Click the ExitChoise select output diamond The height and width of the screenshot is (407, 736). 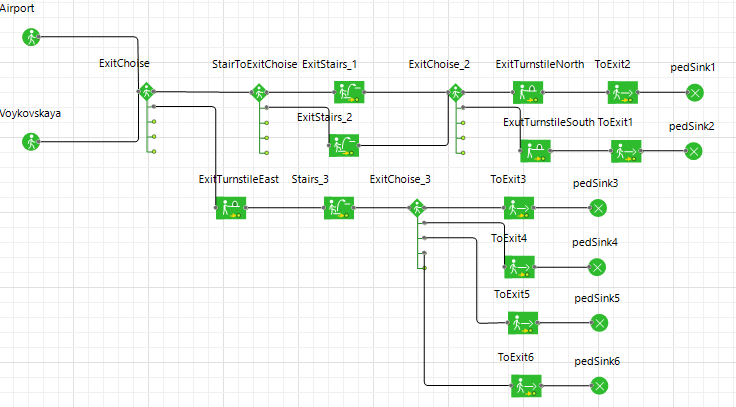pyautogui.click(x=146, y=92)
